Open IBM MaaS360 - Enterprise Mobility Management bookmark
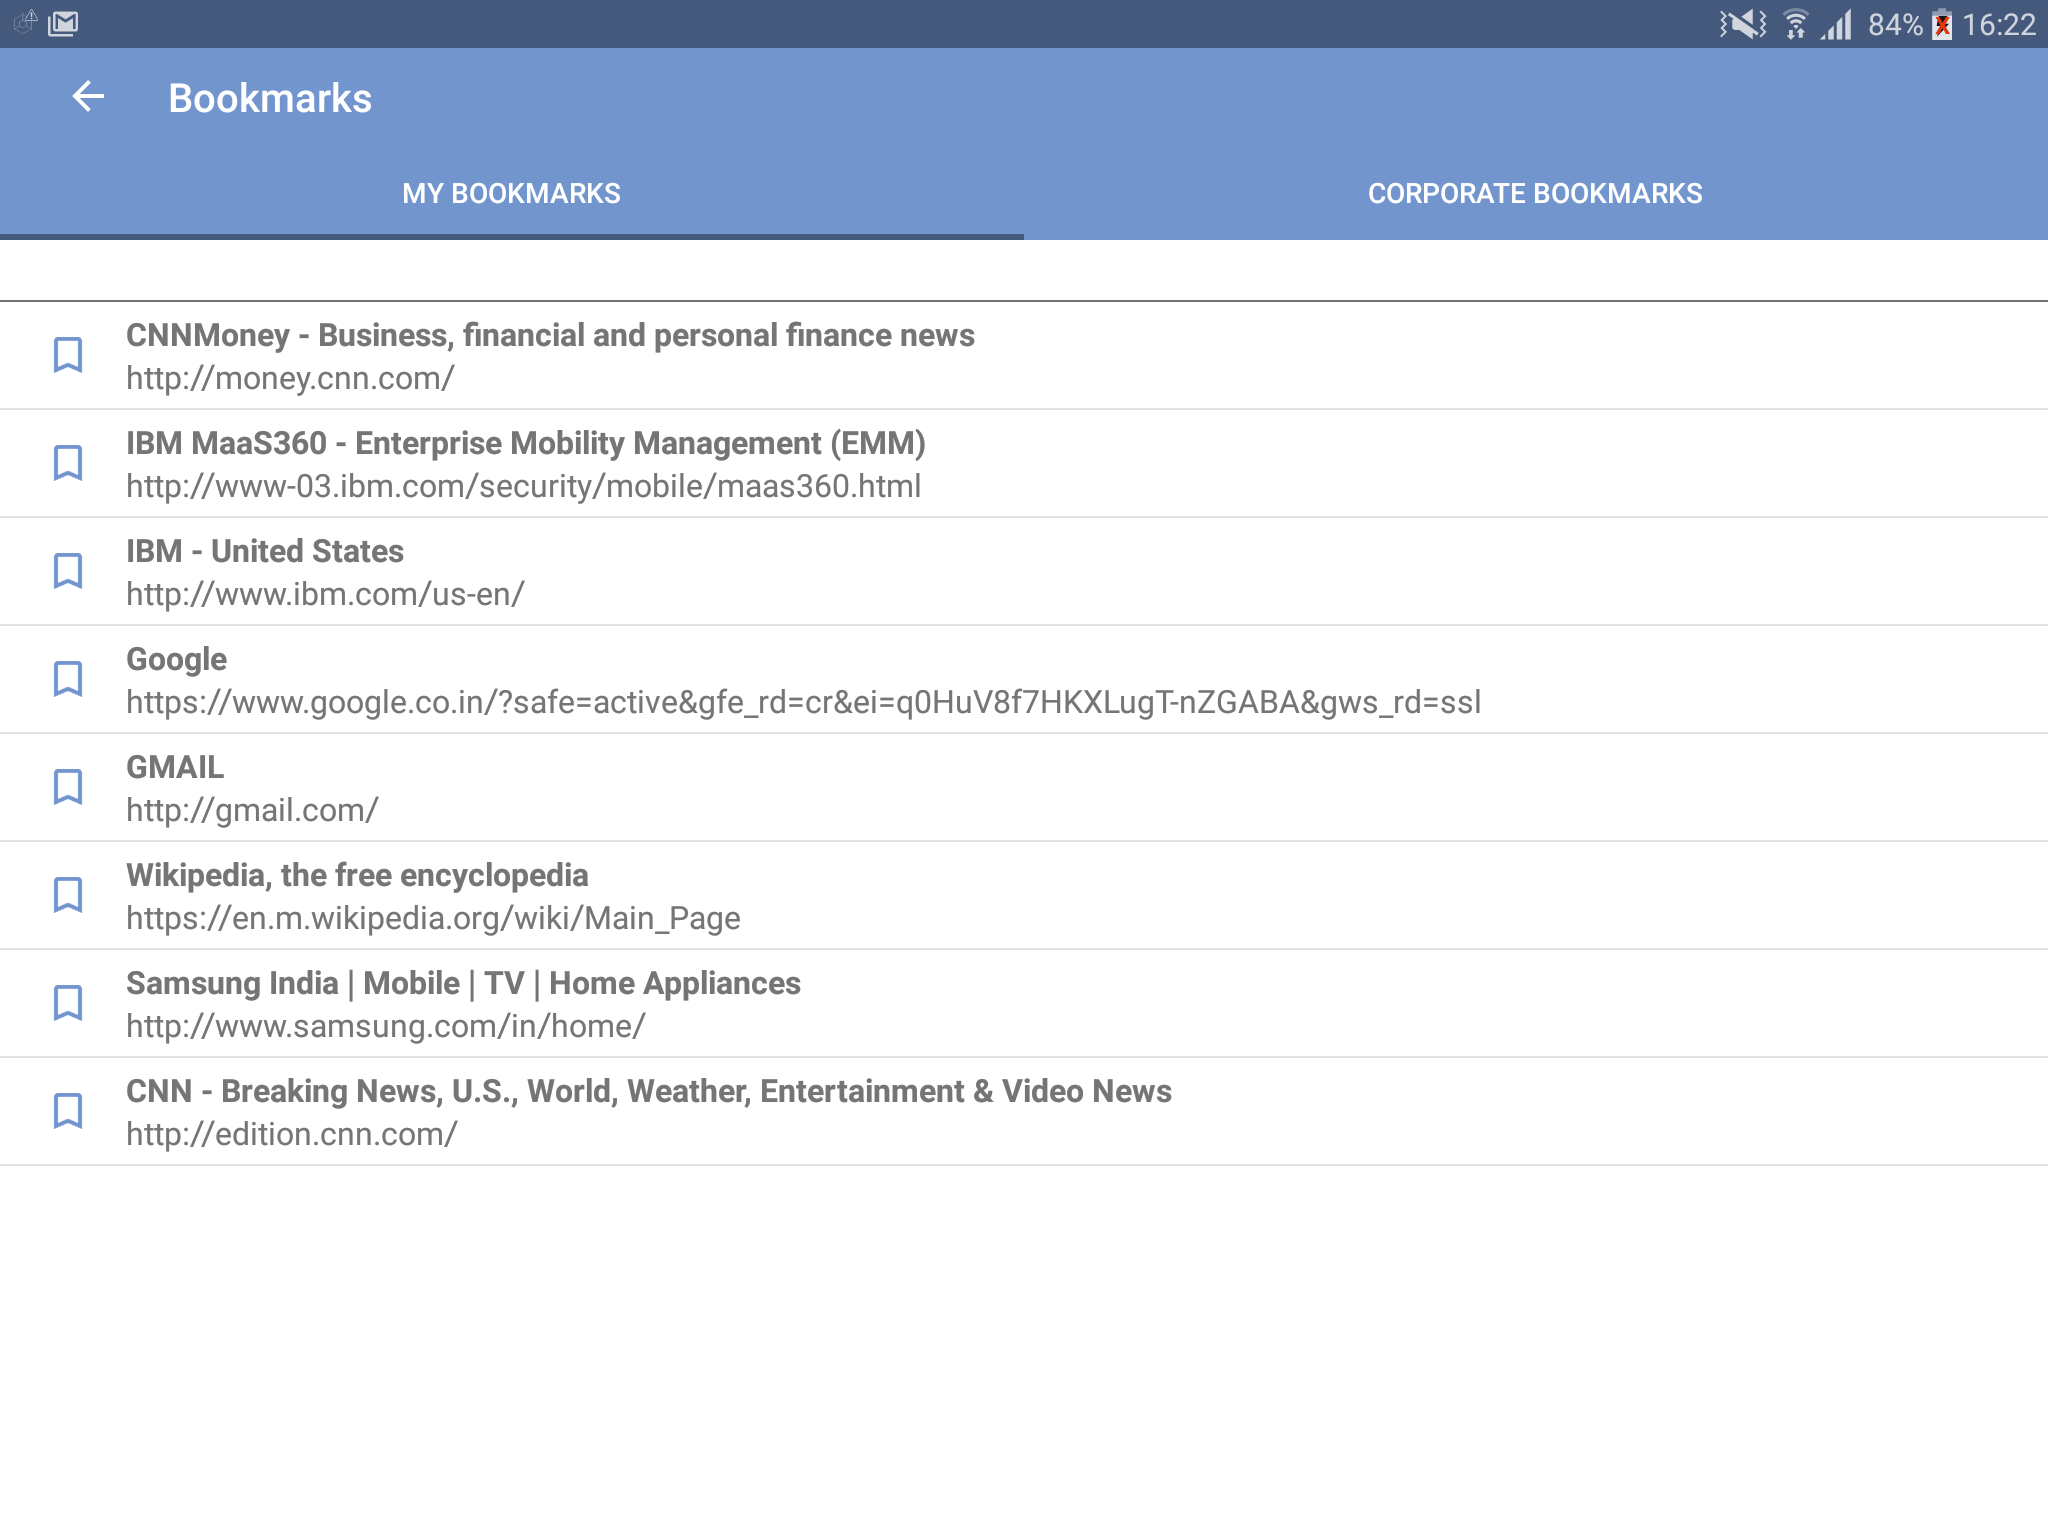This screenshot has width=2048, height=1536. (526, 443)
